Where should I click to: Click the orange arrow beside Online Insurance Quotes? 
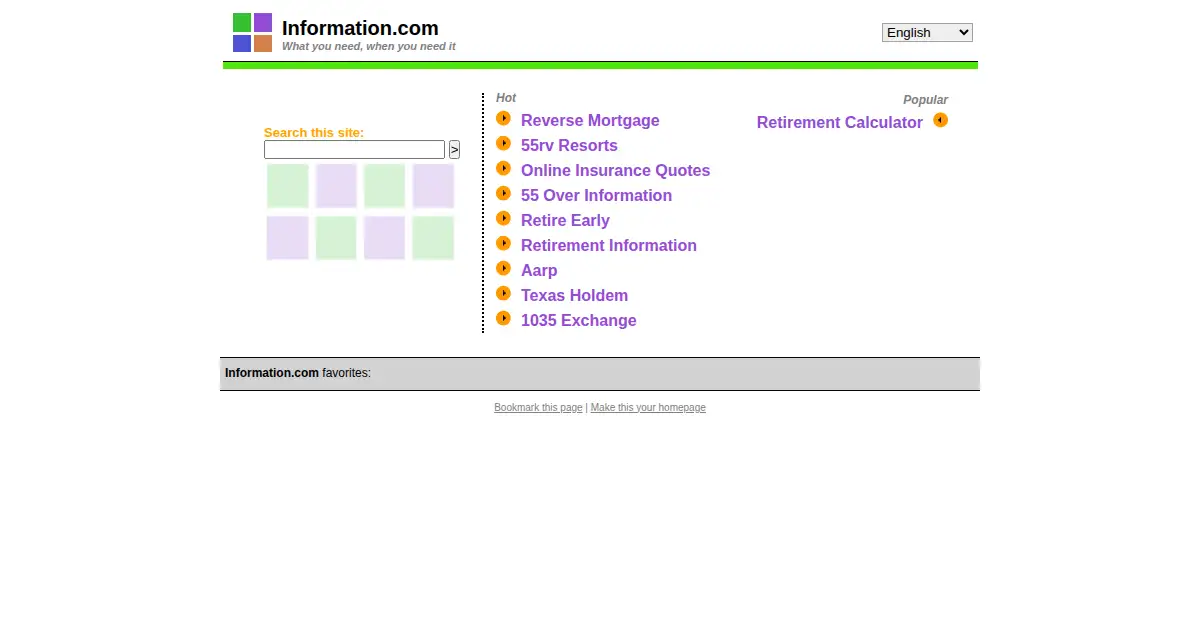coord(503,168)
